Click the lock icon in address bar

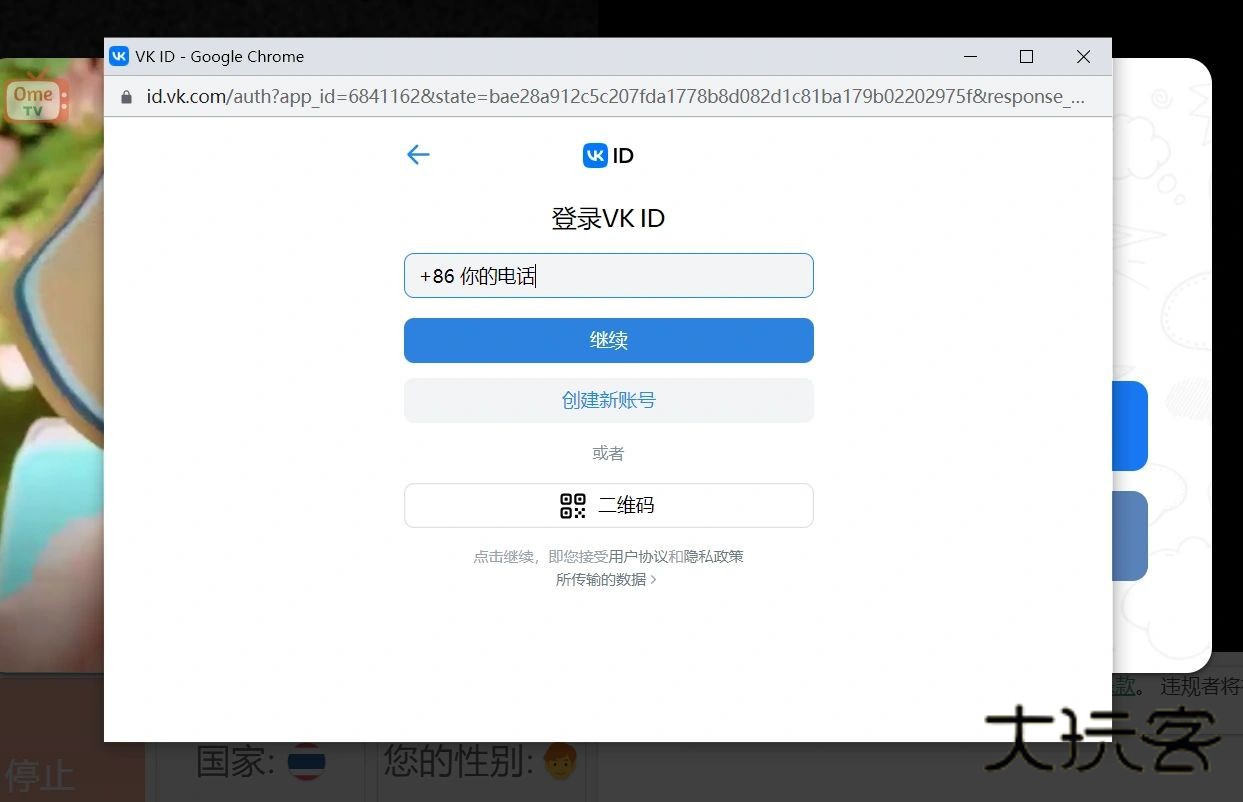pyautogui.click(x=126, y=97)
